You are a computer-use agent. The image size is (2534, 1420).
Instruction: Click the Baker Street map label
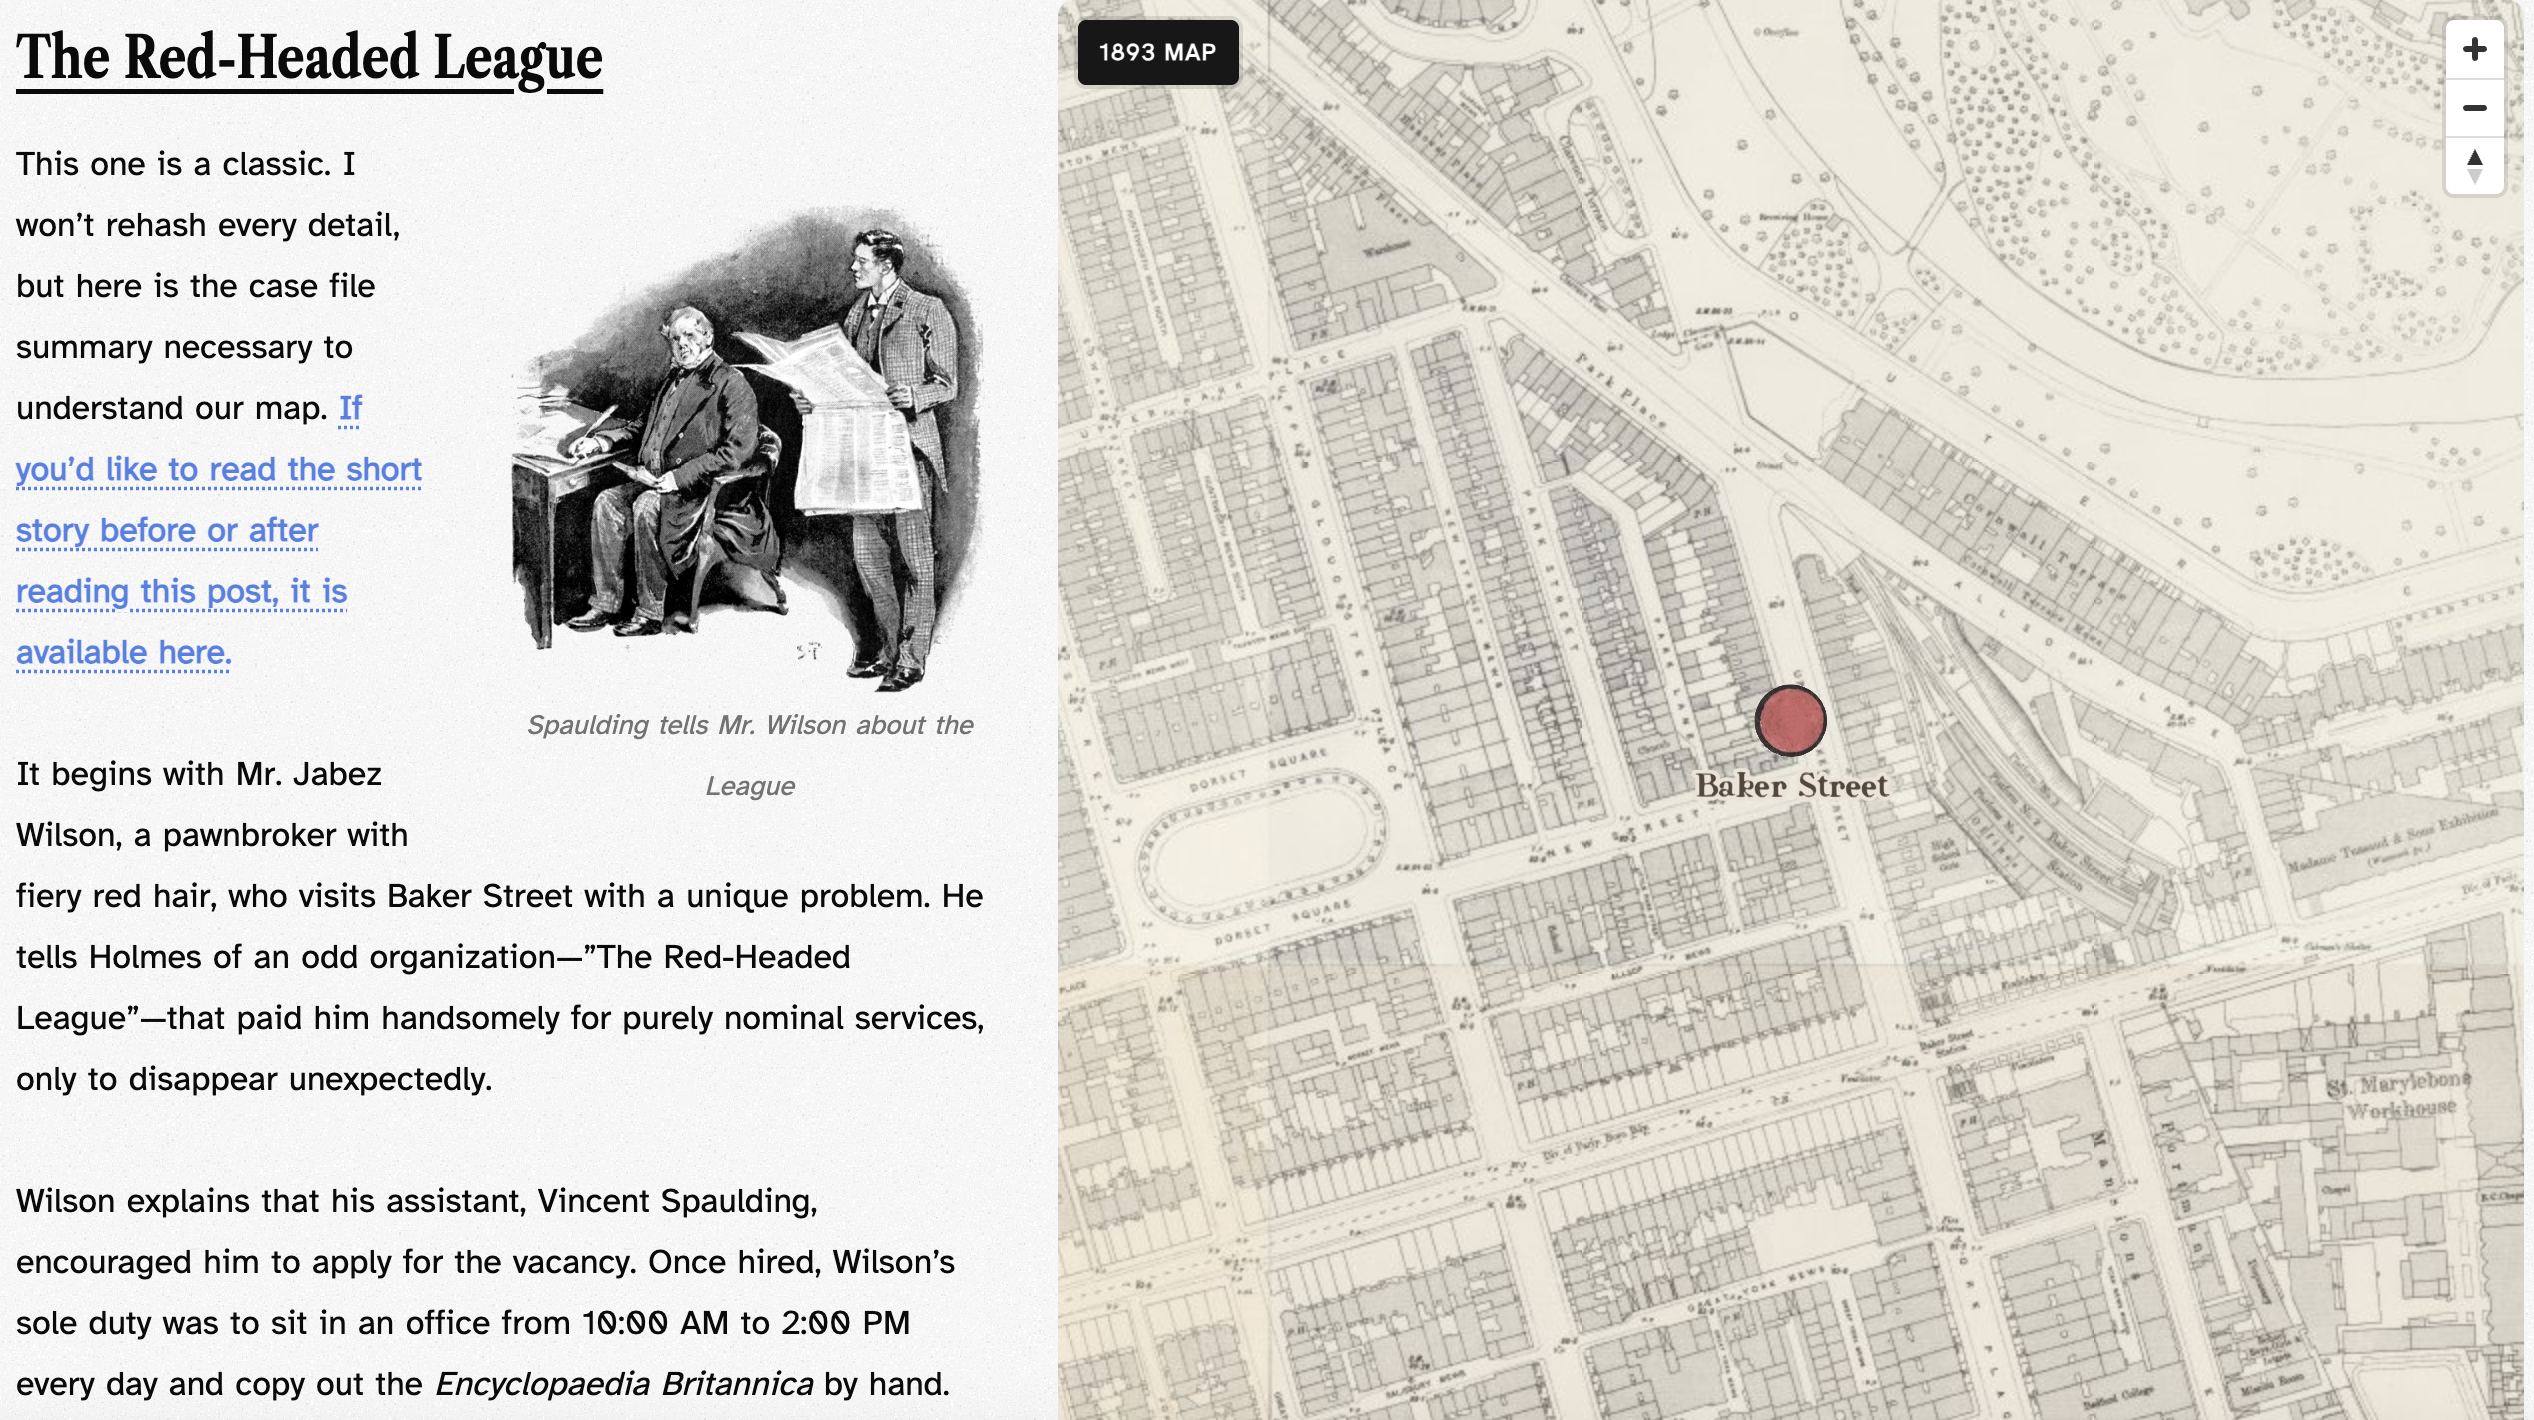click(1791, 786)
